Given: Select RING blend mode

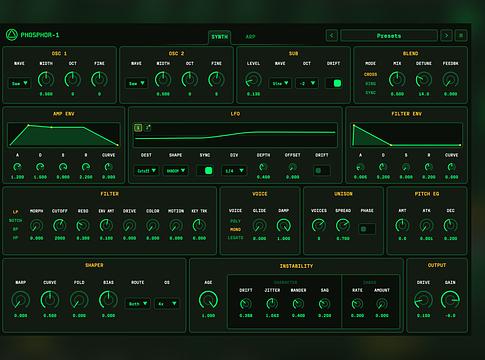Looking at the screenshot, I should coord(371,84).
